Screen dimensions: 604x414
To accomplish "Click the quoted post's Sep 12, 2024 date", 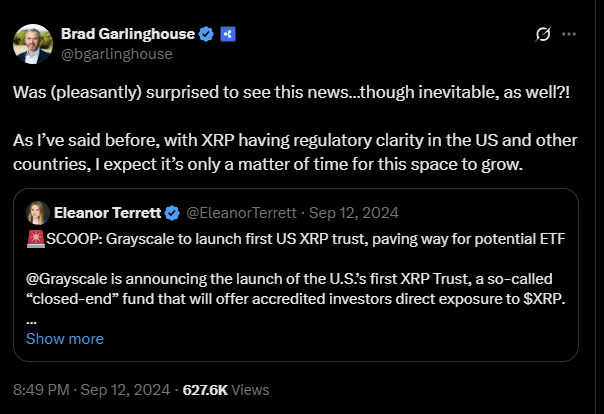I will click(x=354, y=213).
